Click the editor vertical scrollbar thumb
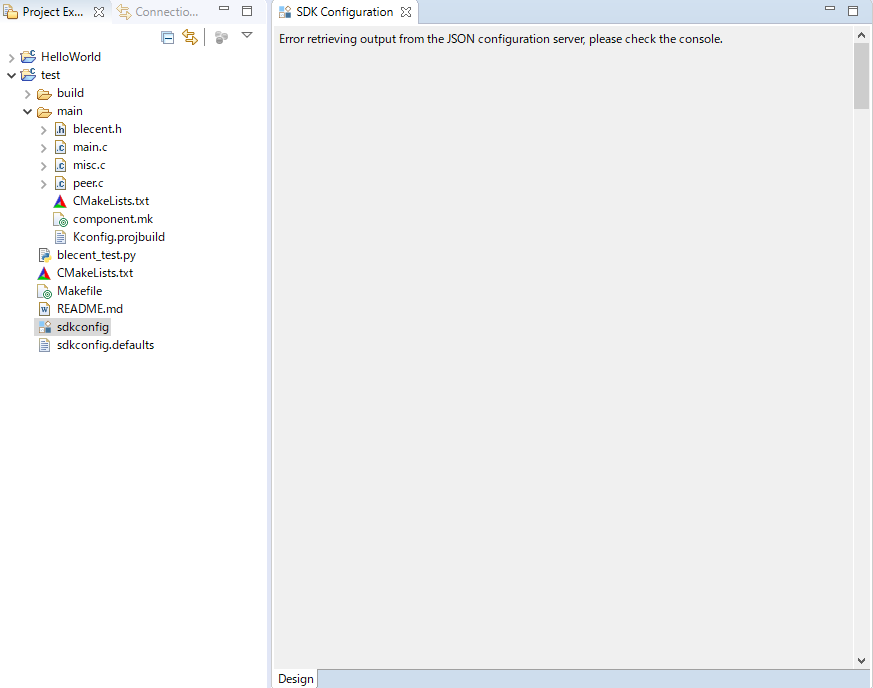Screen dimensions: 873x688 [x=861, y=76]
